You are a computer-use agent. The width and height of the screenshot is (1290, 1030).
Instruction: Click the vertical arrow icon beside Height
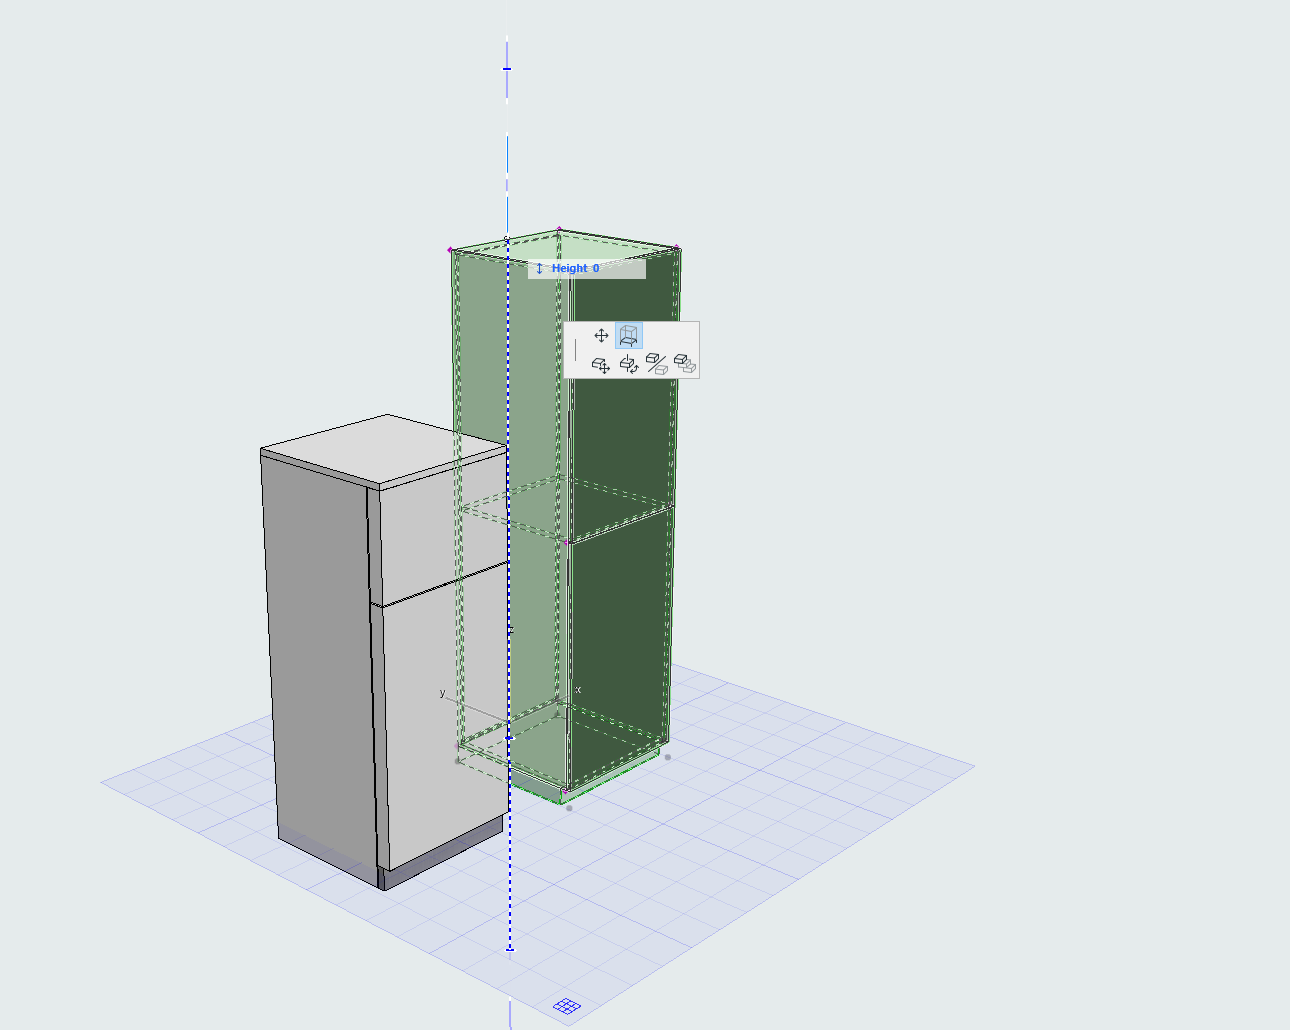point(539,268)
